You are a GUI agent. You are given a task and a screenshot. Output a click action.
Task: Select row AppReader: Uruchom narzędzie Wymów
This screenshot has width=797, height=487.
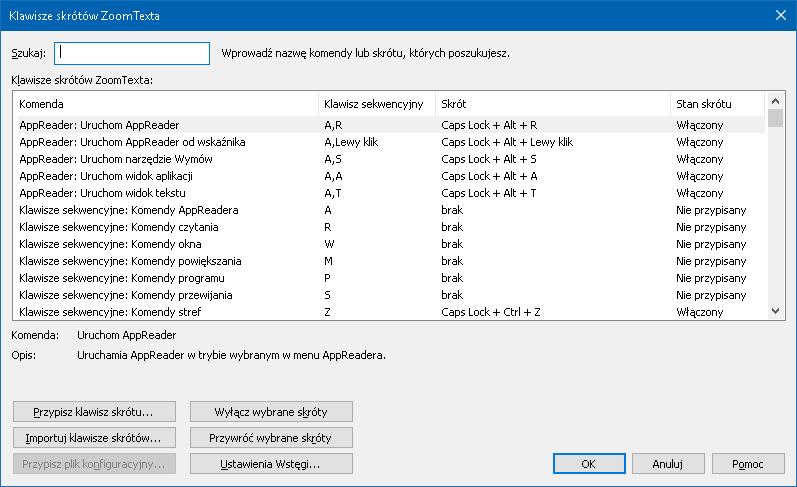[389, 159]
